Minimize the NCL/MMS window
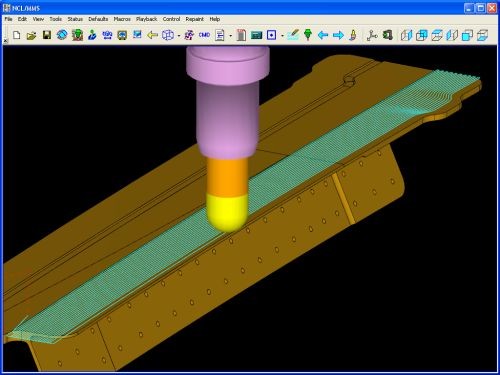Screen dimensions: 500x375 469,8
